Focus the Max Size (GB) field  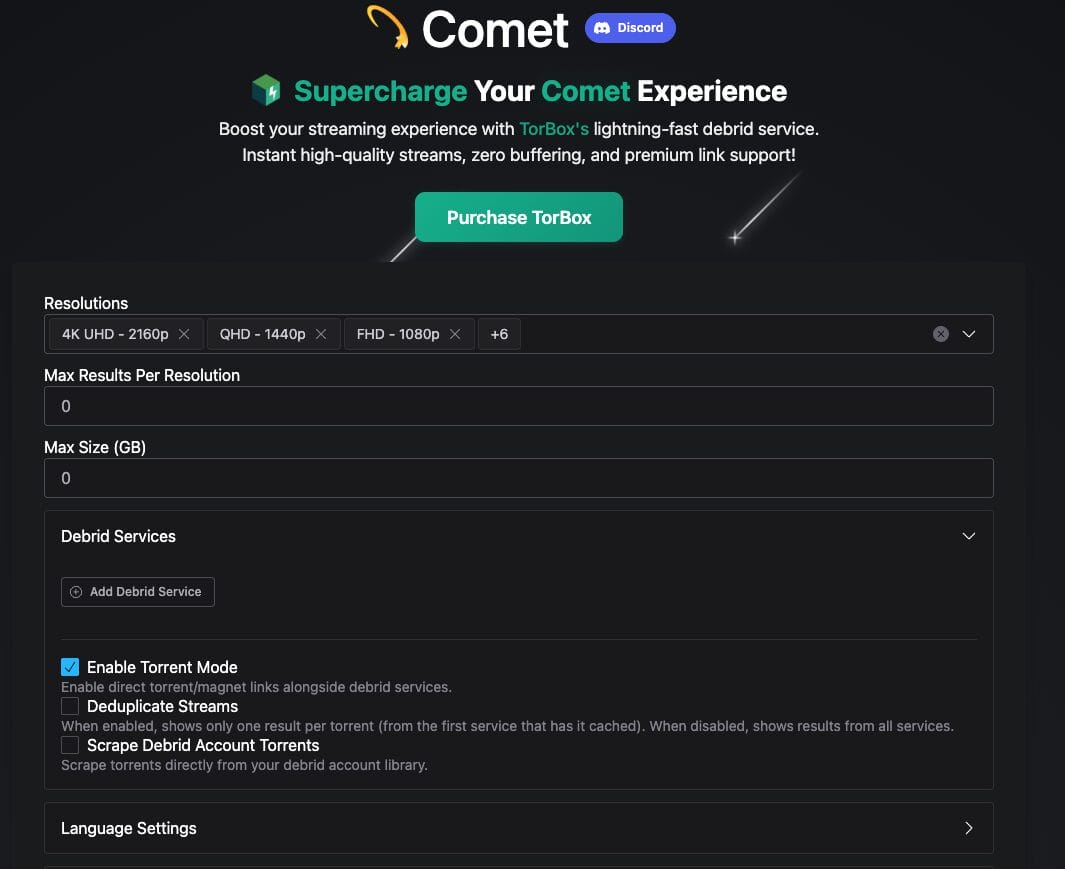point(518,478)
